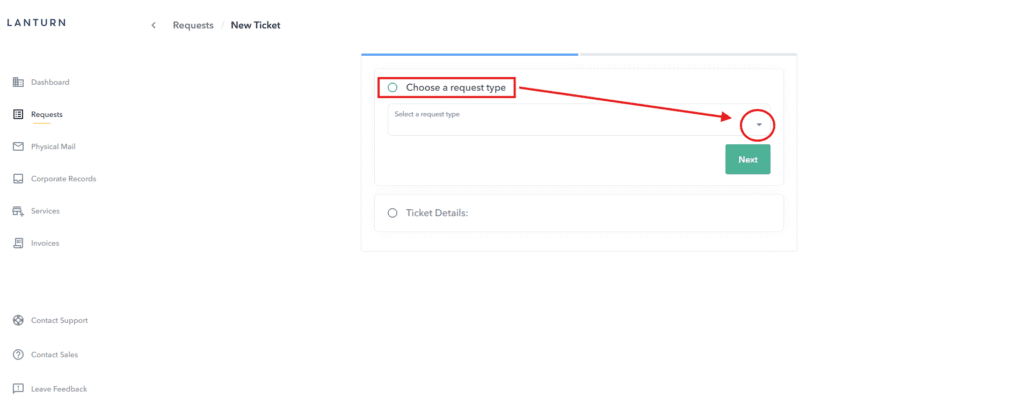Click the Contact Sales question icon
The width and height of the screenshot is (1024, 406).
click(18, 355)
